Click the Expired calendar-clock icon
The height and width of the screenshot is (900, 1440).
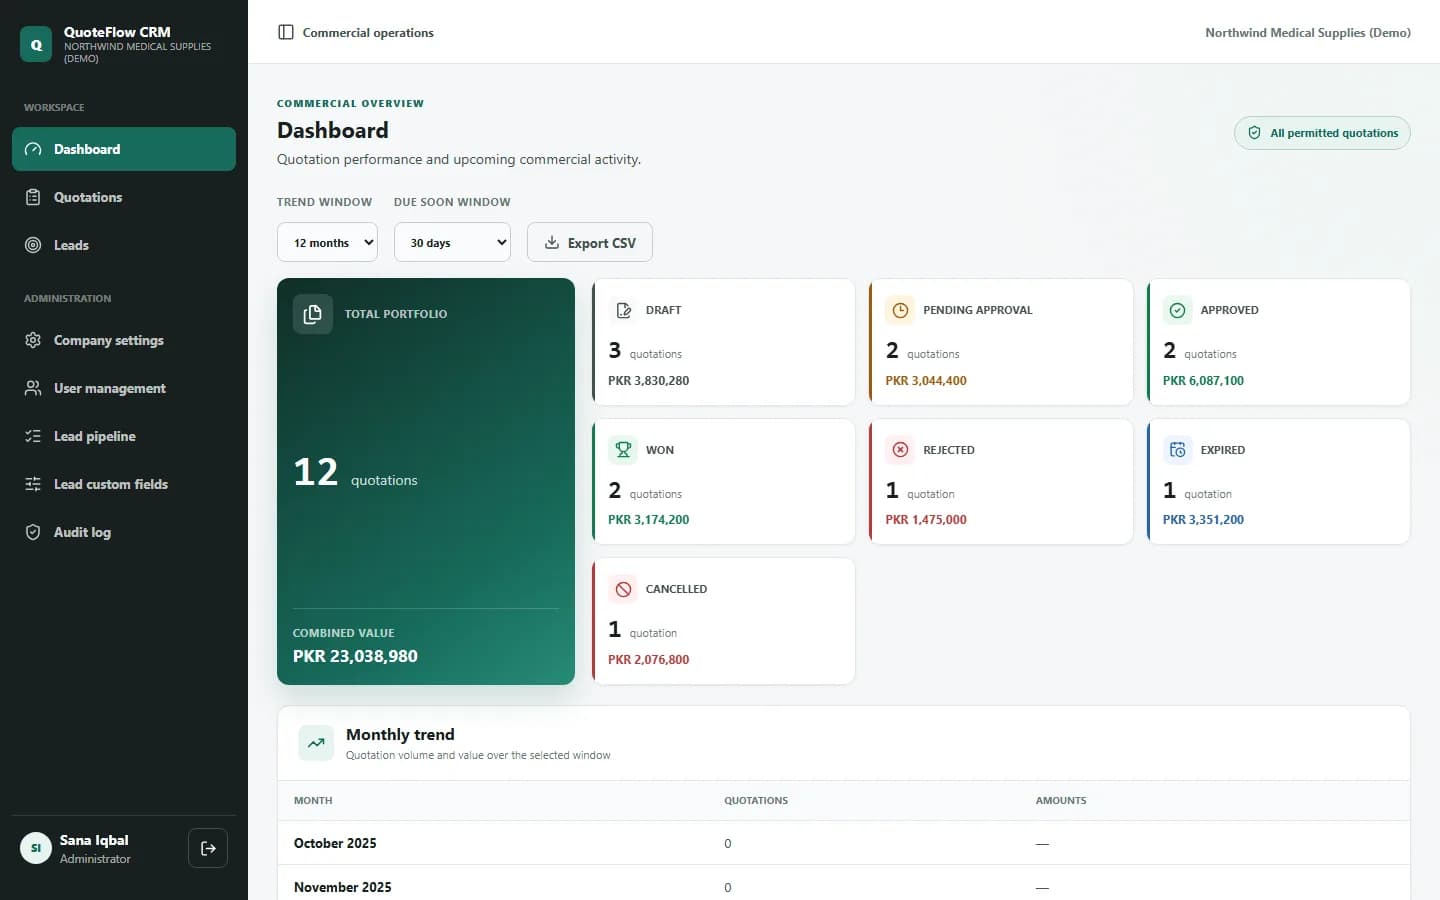pos(1178,450)
